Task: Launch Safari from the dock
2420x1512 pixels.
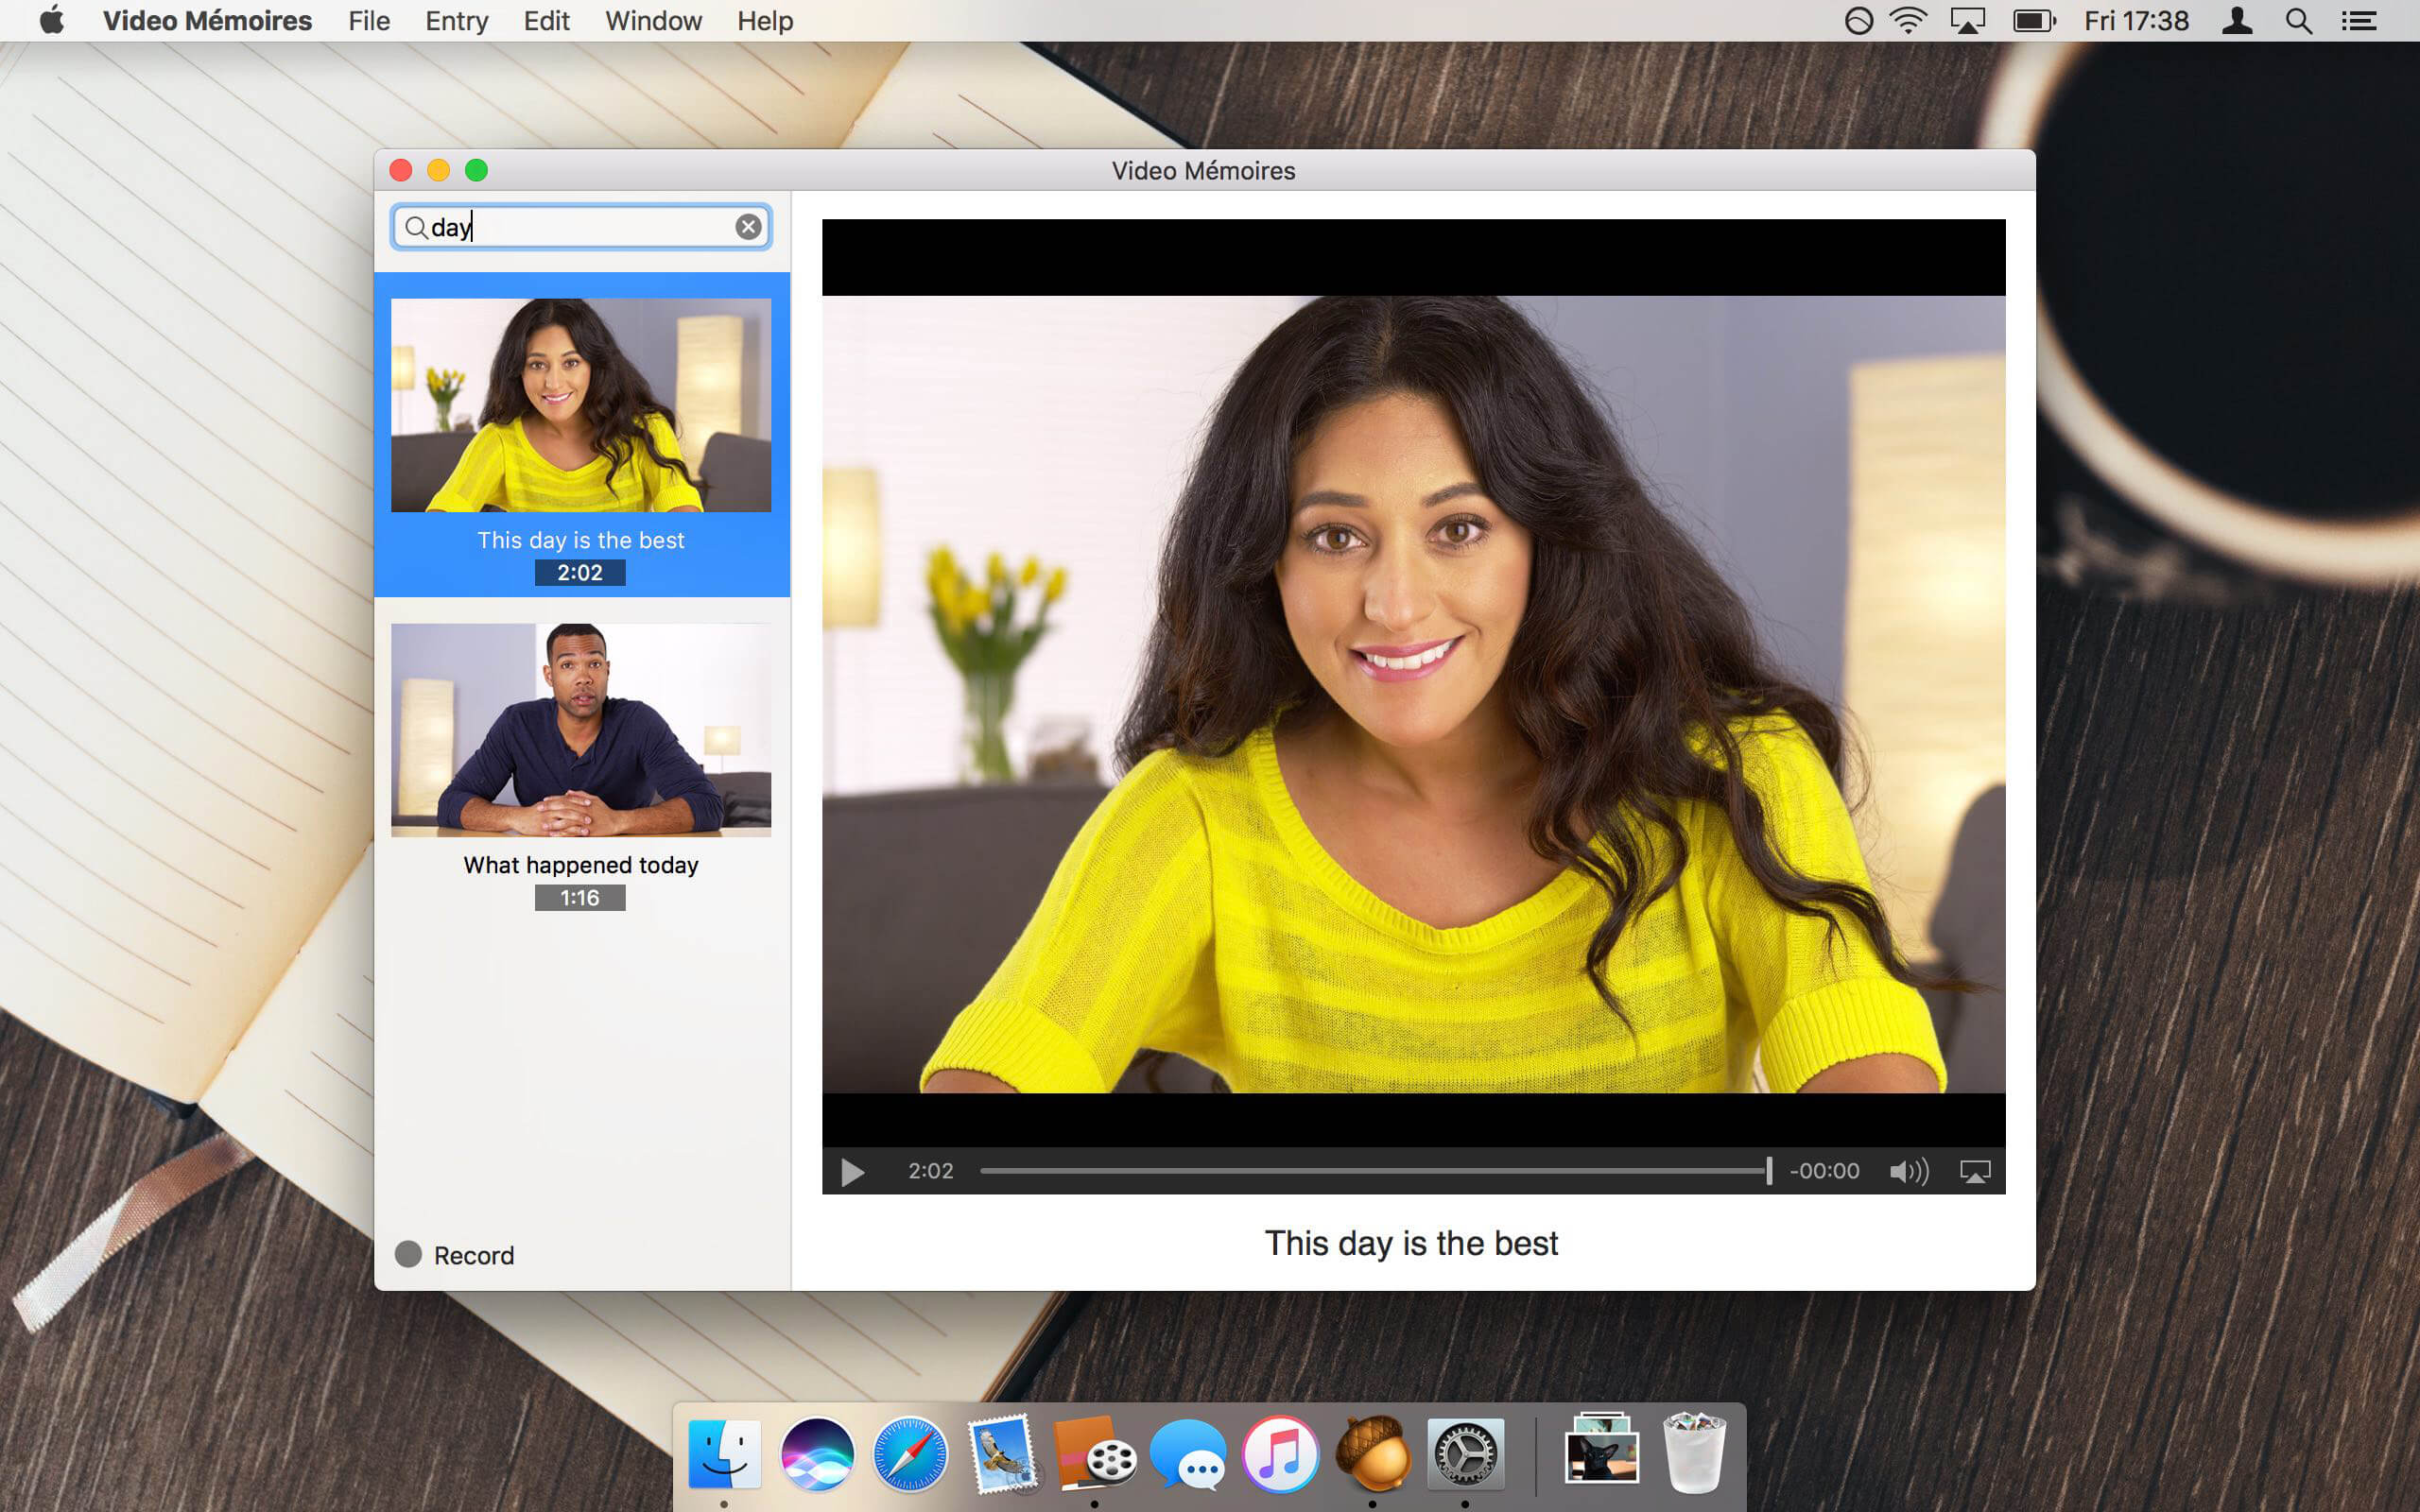Action: click(909, 1454)
